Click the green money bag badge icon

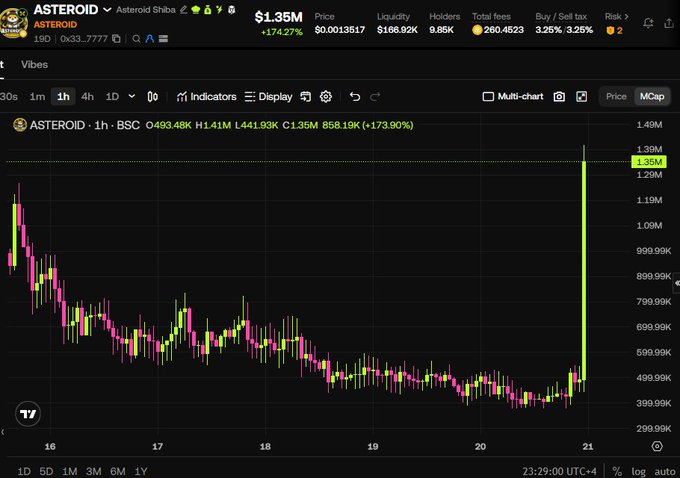click(x=208, y=10)
